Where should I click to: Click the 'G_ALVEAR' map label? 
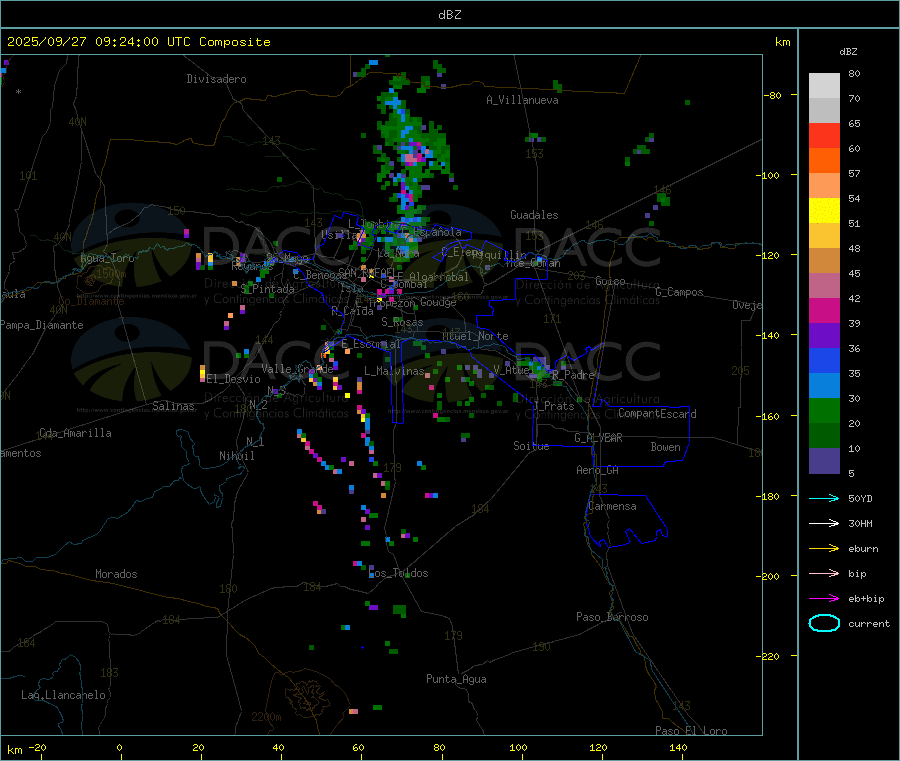click(598, 438)
